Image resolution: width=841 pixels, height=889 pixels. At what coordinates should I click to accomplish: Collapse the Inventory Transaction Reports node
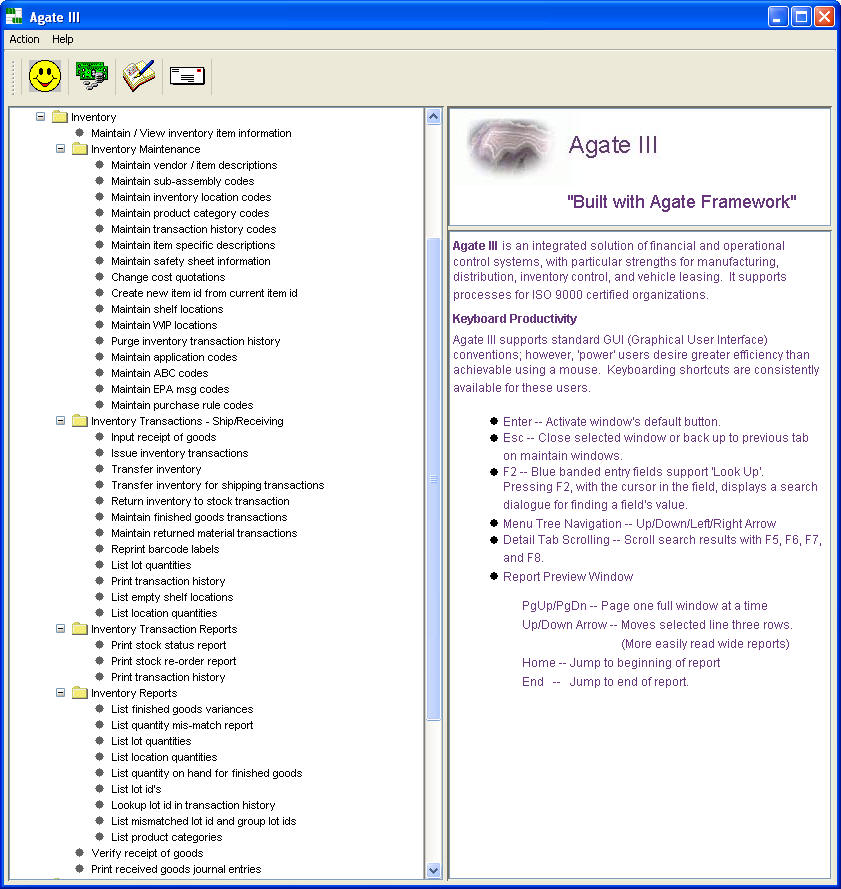point(60,629)
